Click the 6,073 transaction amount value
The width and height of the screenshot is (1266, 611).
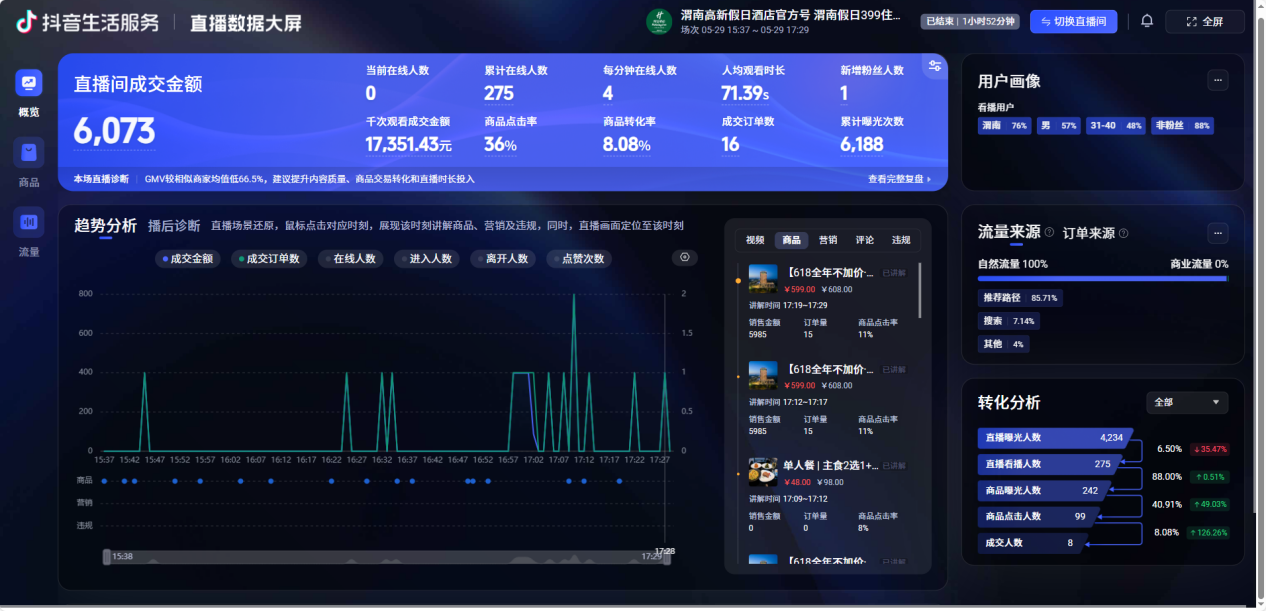click(x=114, y=131)
